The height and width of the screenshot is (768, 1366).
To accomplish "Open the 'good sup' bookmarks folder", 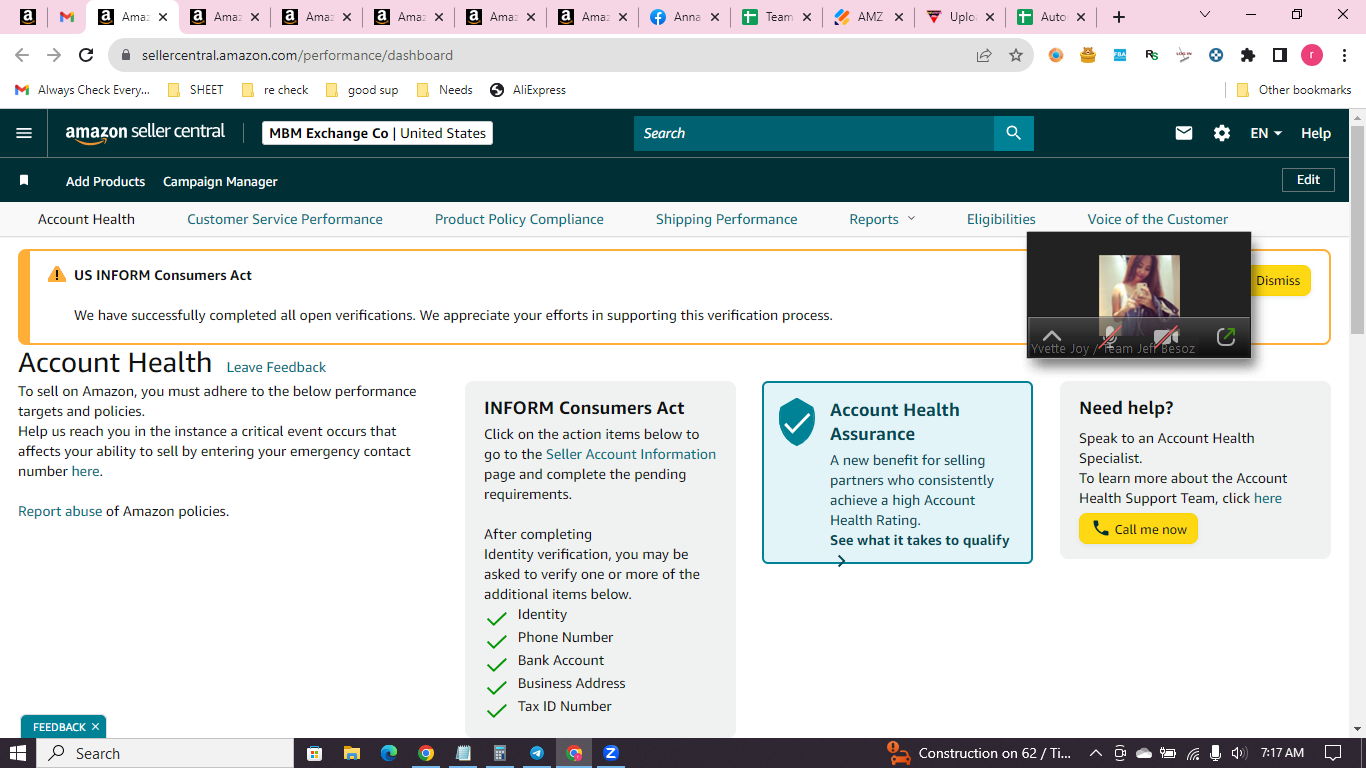I will pos(362,90).
